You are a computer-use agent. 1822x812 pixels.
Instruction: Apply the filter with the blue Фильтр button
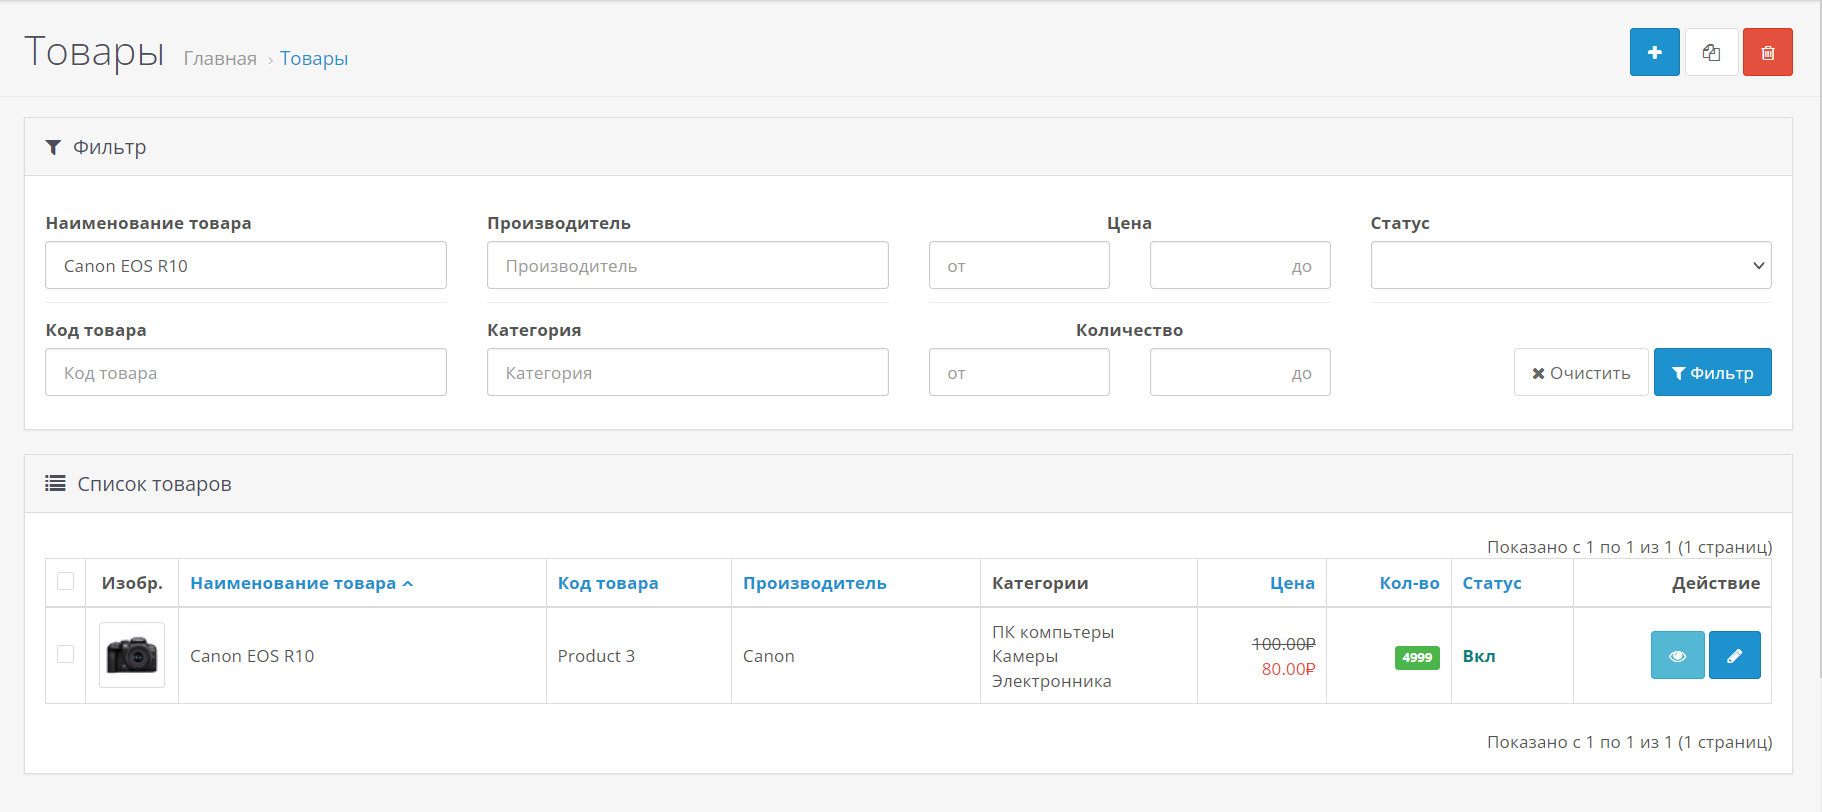click(1712, 373)
